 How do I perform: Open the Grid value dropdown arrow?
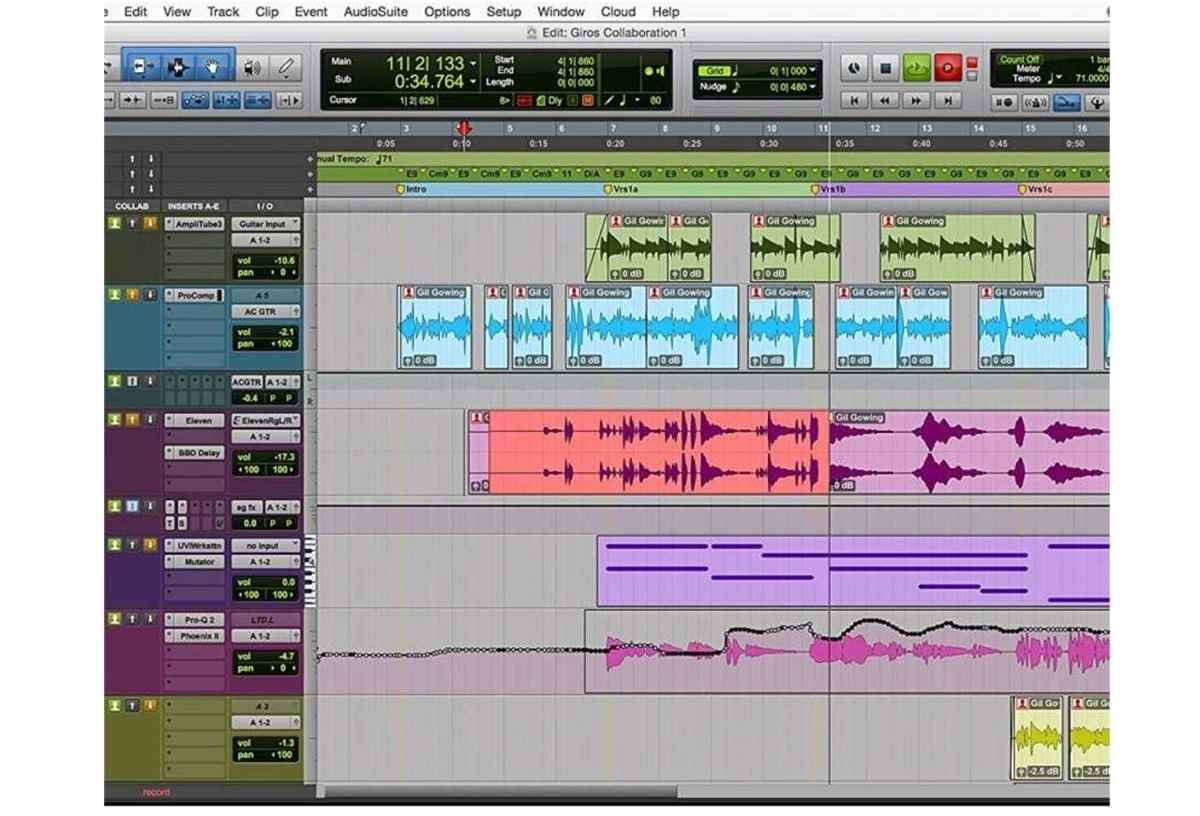pyautogui.click(x=812, y=71)
